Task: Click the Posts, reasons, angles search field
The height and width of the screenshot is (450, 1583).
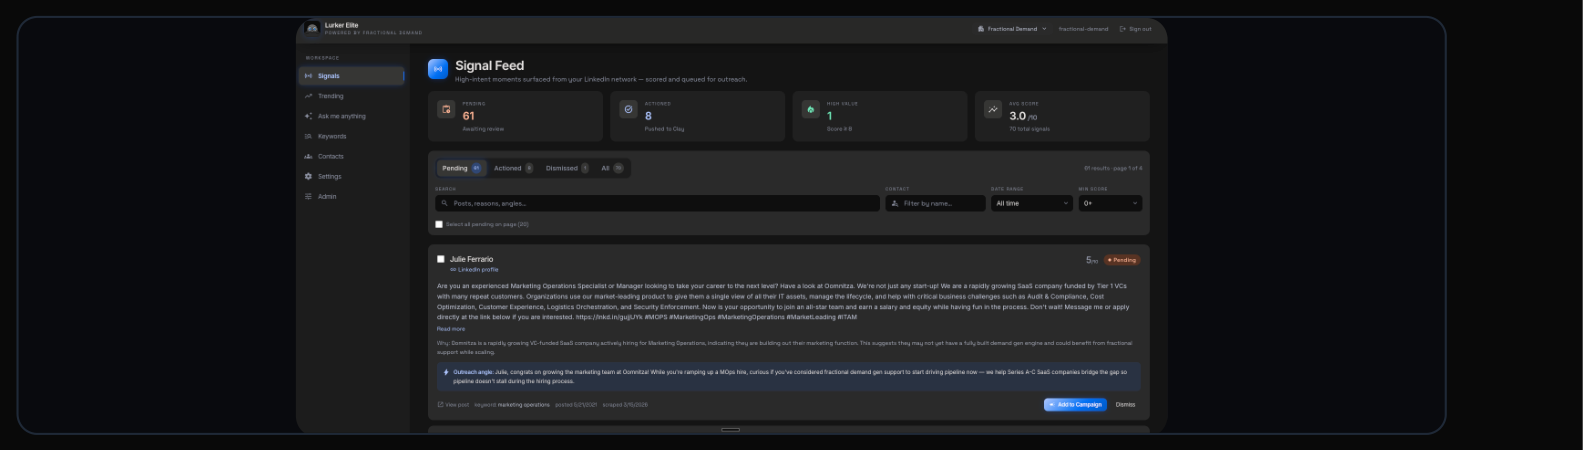Action: [x=658, y=203]
